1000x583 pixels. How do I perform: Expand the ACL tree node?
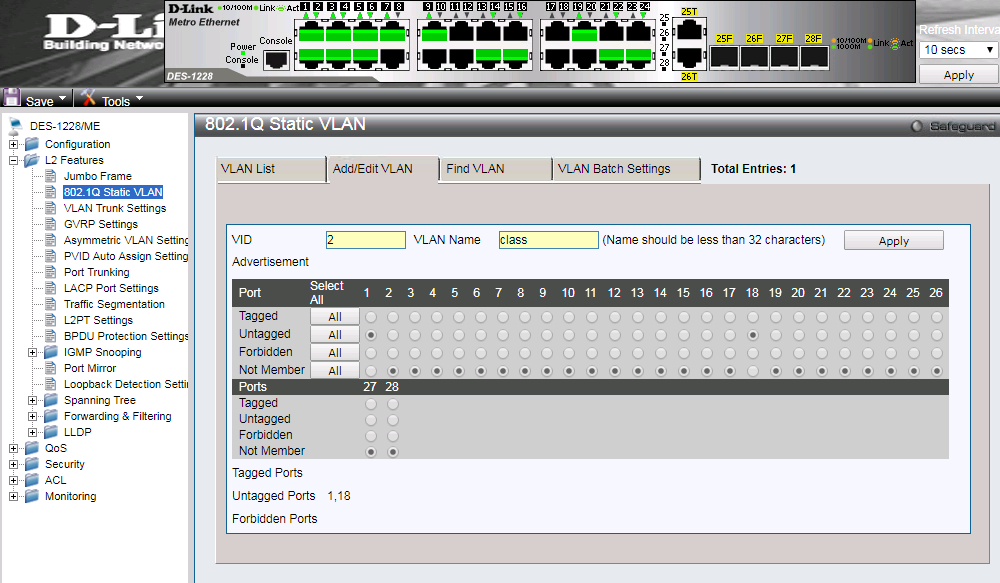click(13, 480)
